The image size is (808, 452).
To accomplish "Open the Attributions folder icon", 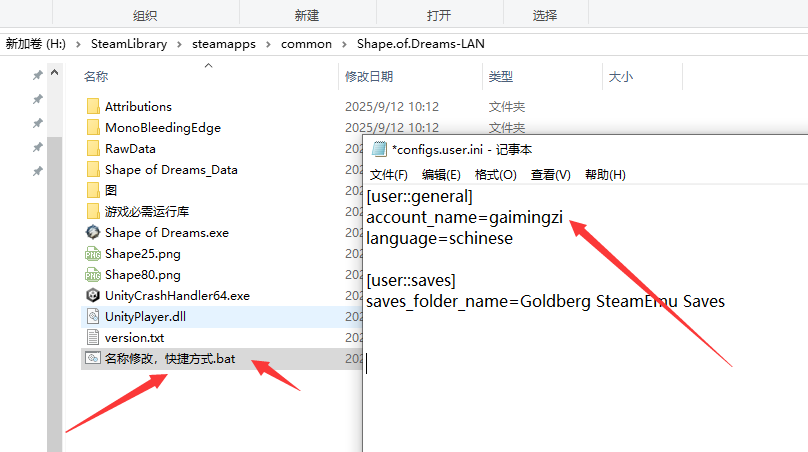I will click(93, 107).
